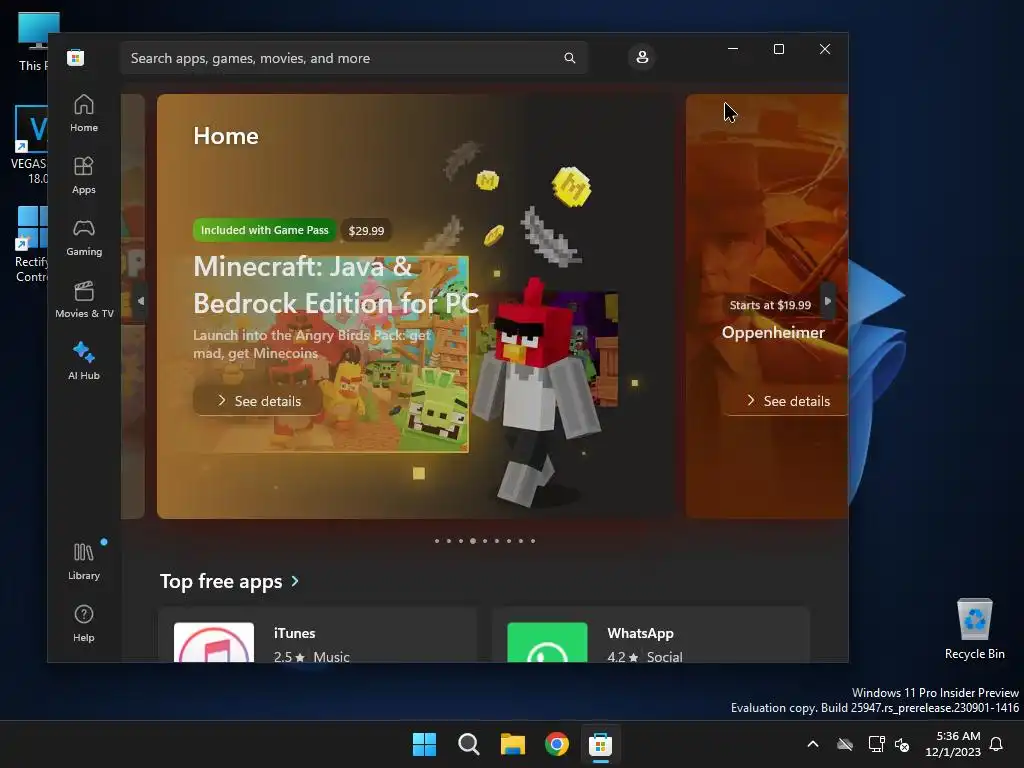Click Microsoft Store taskbar icon
The width and height of the screenshot is (1024, 768).
pos(600,744)
